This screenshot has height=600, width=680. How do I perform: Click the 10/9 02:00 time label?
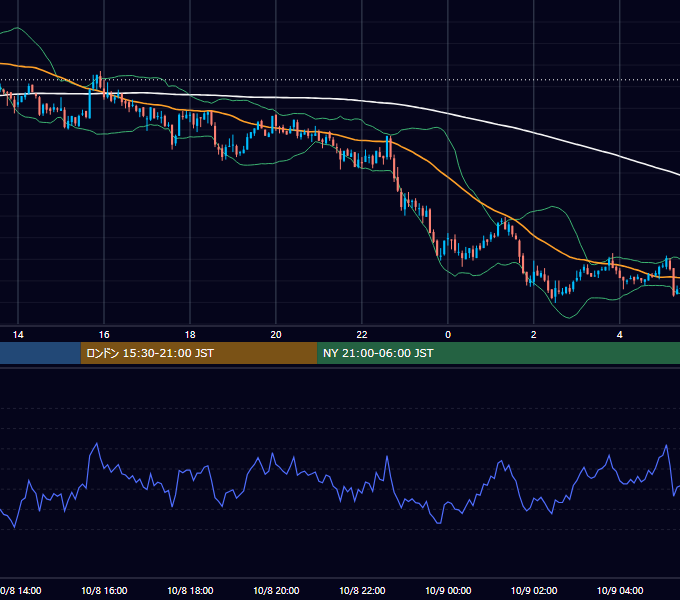pyautogui.click(x=534, y=590)
